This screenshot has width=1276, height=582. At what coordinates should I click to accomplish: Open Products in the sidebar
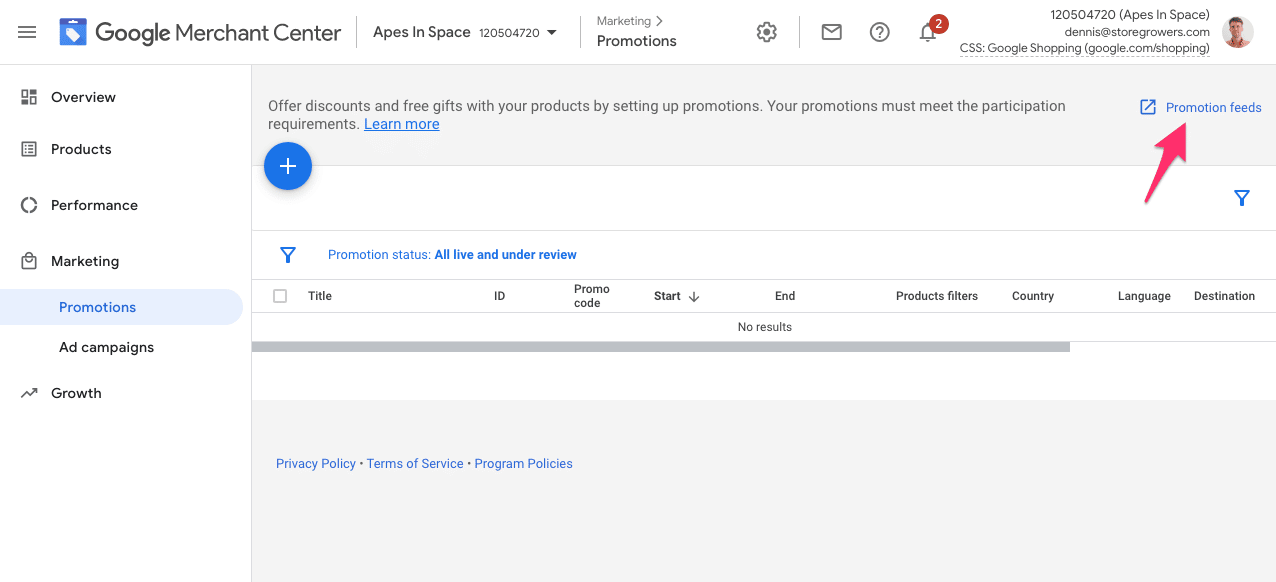click(x=81, y=149)
